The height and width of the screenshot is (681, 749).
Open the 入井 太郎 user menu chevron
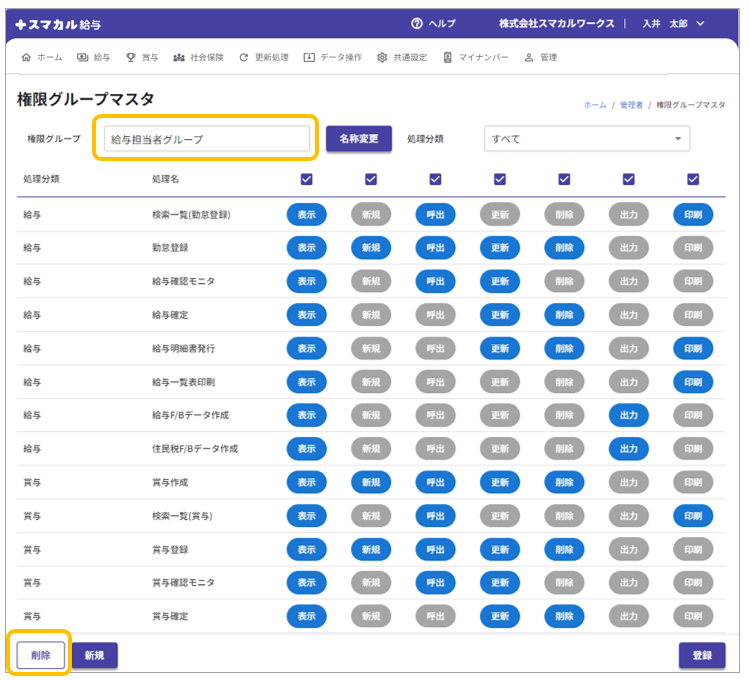(x=700, y=23)
